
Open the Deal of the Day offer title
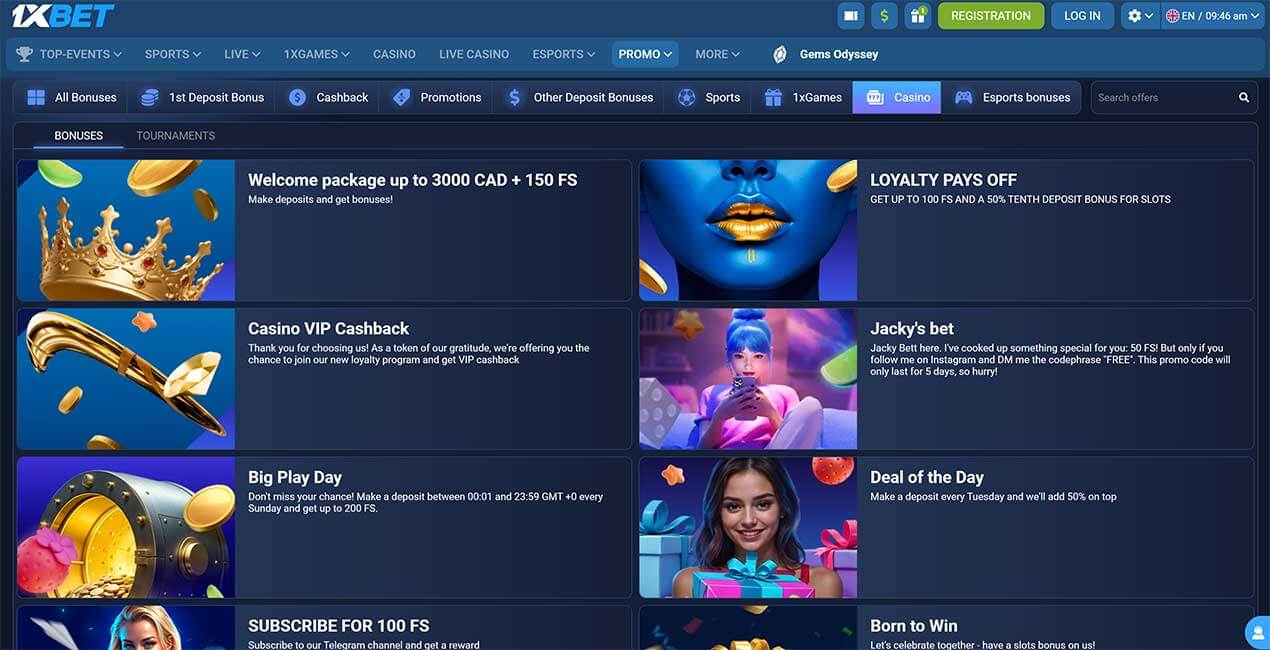(x=927, y=477)
